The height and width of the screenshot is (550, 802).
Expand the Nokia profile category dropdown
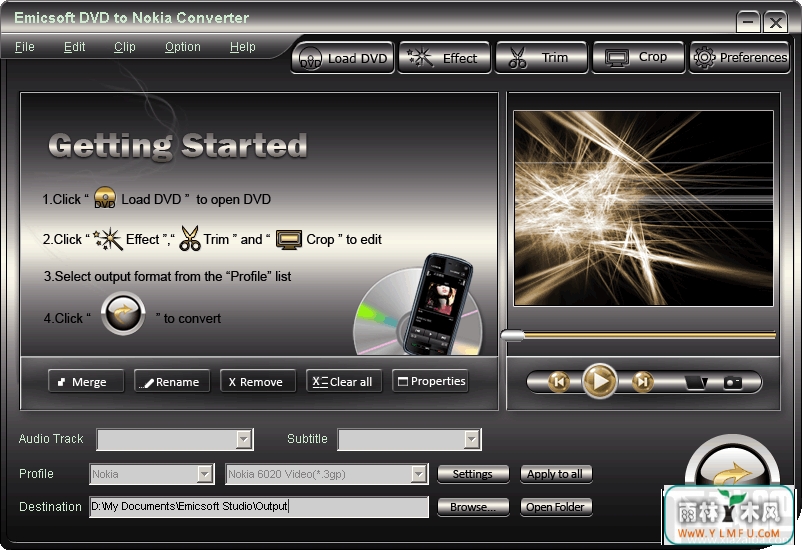(205, 474)
